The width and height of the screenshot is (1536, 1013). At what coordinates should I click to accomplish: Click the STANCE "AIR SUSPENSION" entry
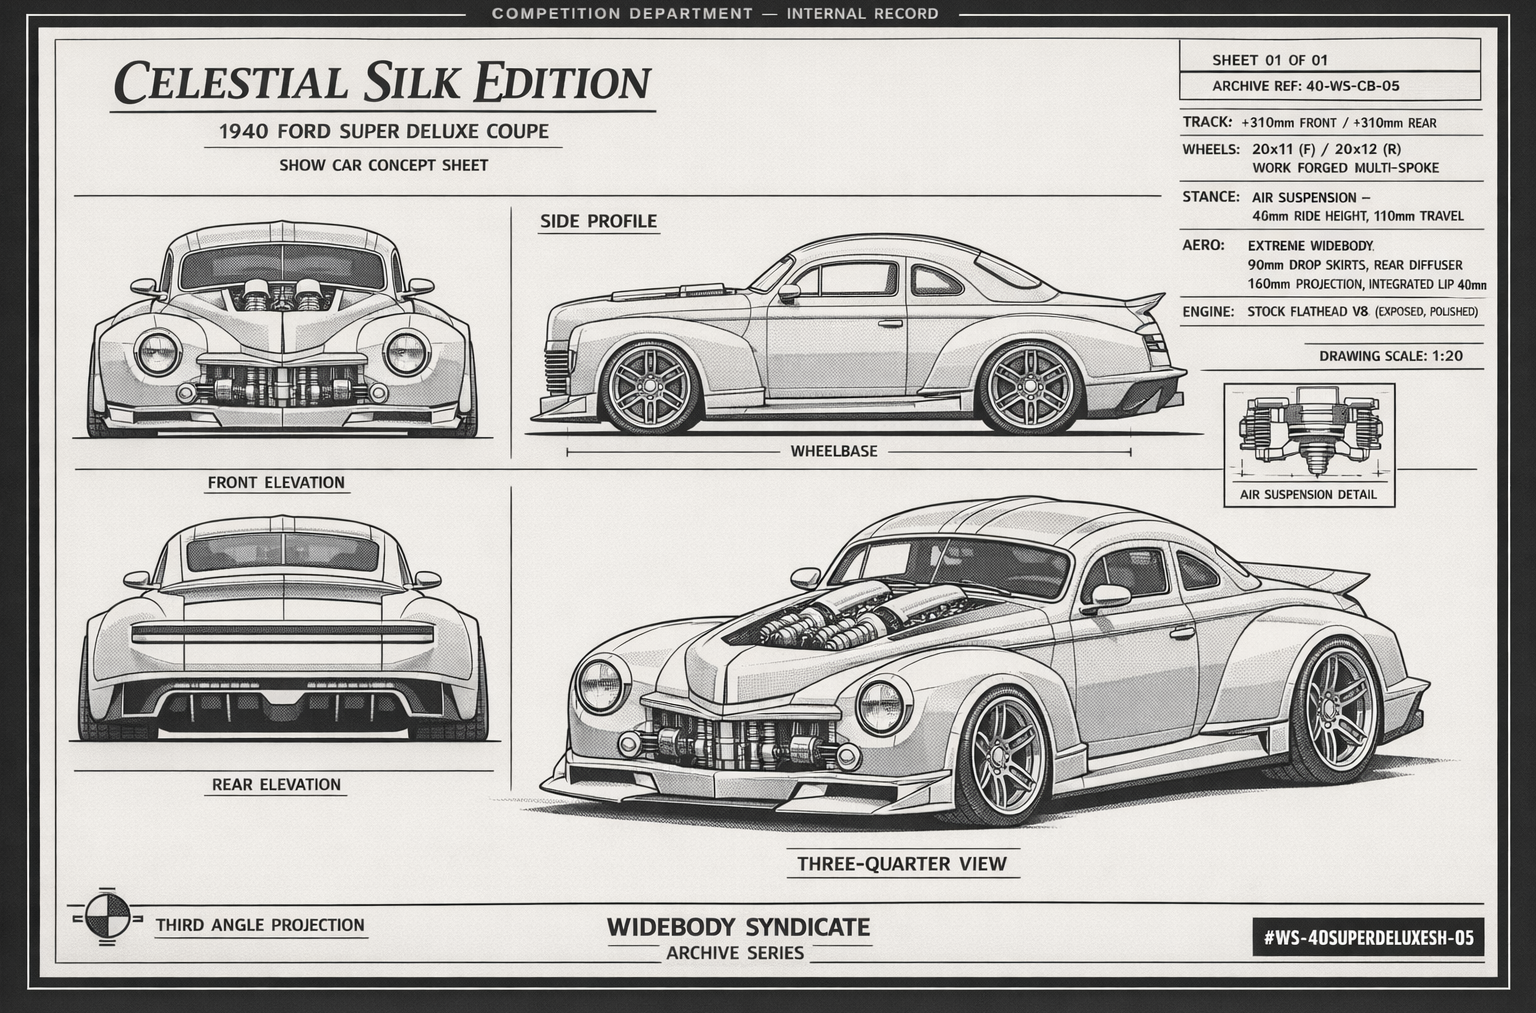pyautogui.click(x=1311, y=197)
